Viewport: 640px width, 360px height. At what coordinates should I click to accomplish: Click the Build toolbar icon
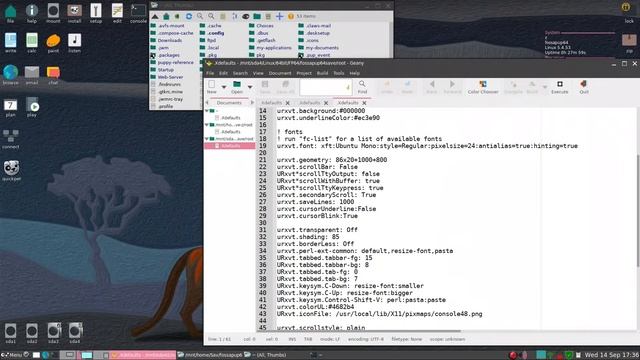(x=532, y=84)
